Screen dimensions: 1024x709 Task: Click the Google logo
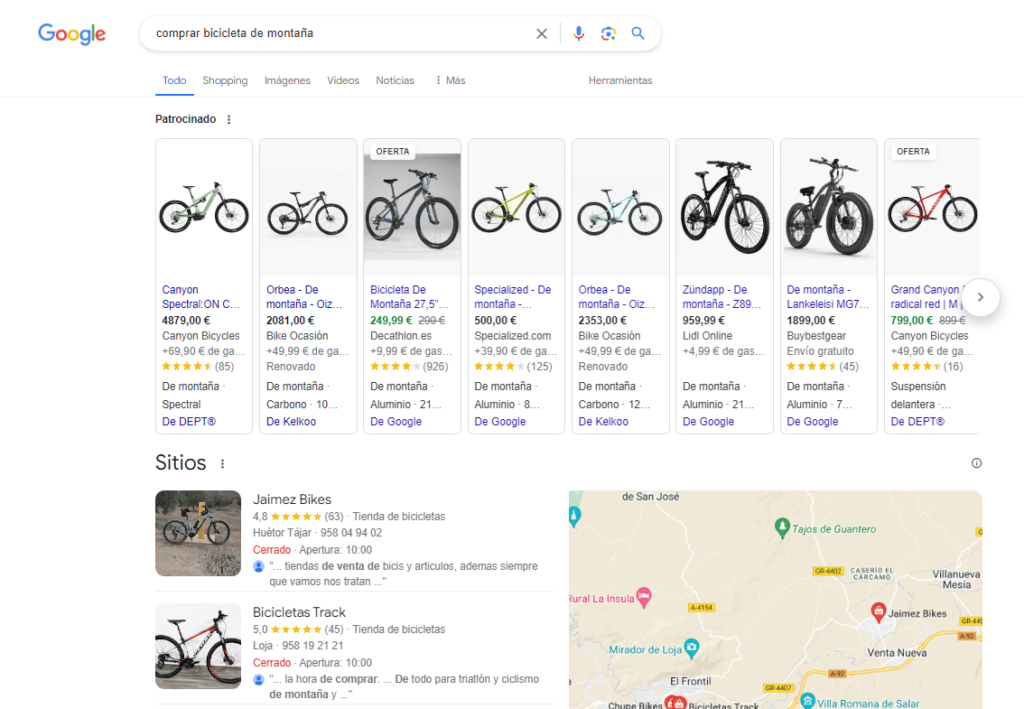click(72, 34)
